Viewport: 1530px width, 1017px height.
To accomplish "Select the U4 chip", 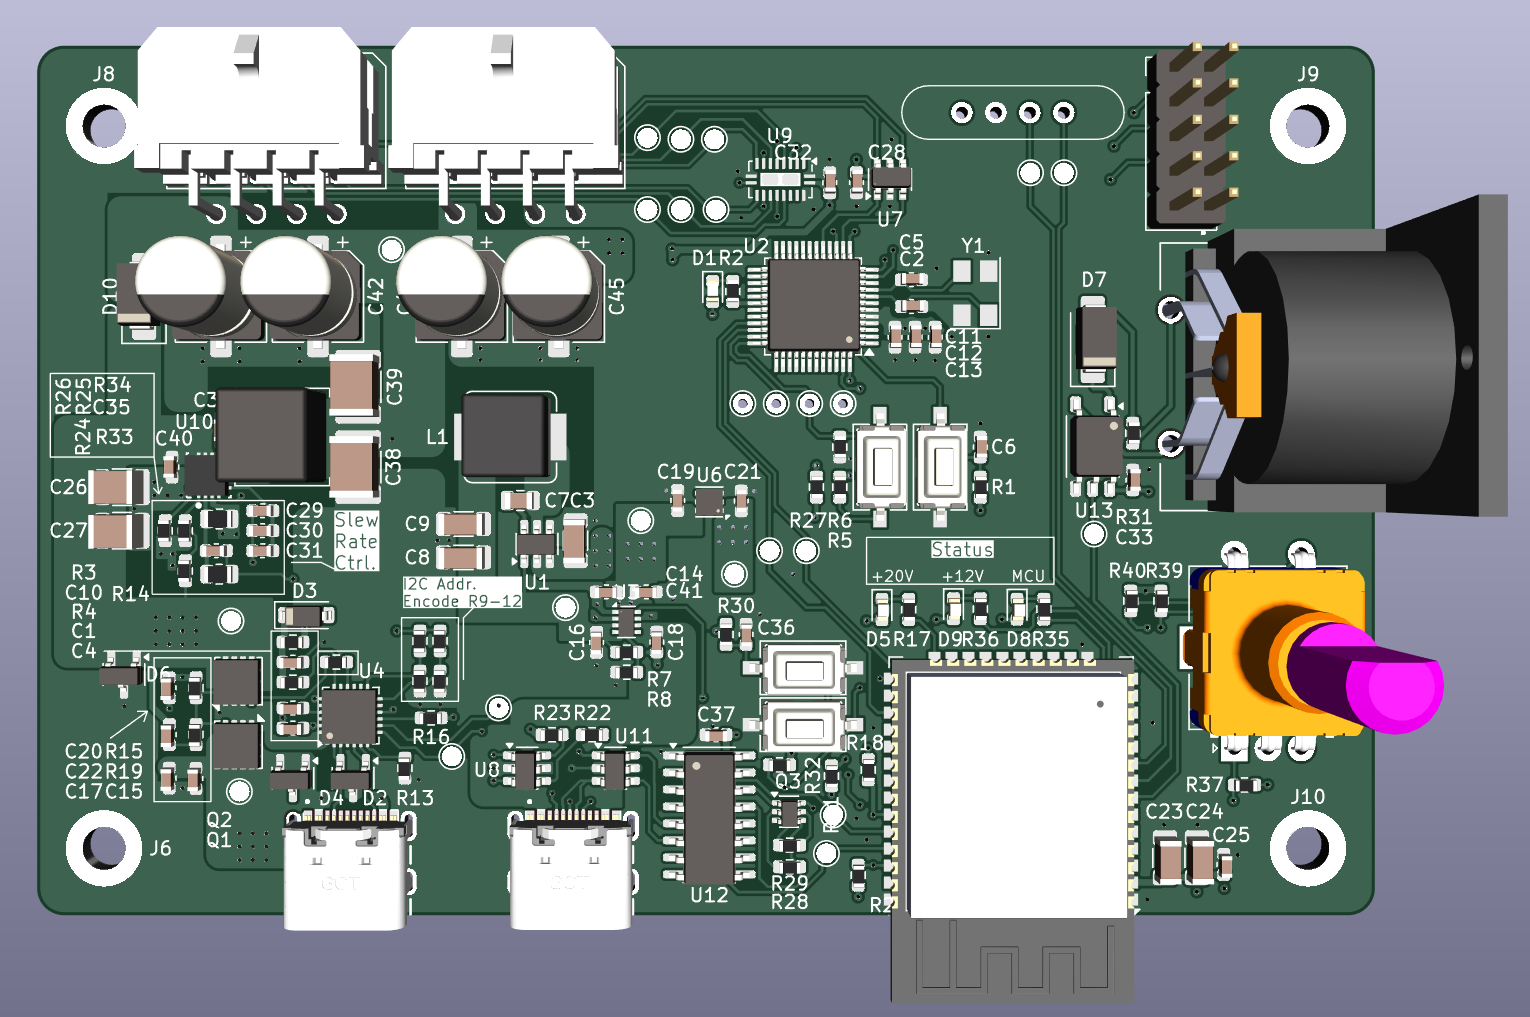I will click(x=349, y=716).
